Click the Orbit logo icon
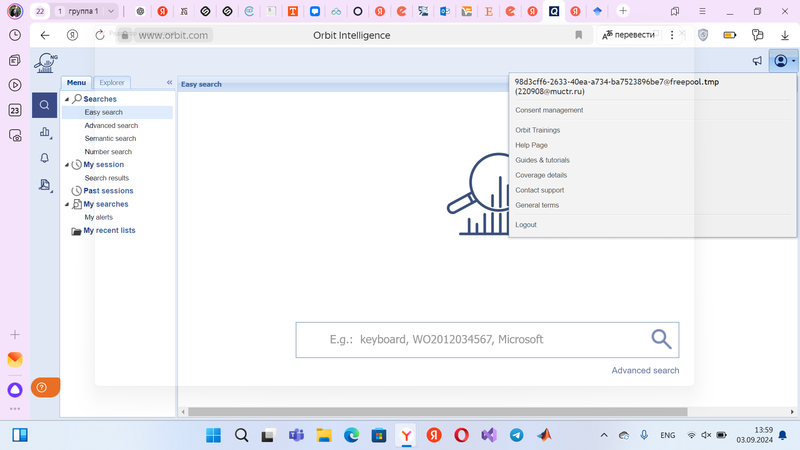This screenshot has width=800, height=450. click(x=46, y=63)
